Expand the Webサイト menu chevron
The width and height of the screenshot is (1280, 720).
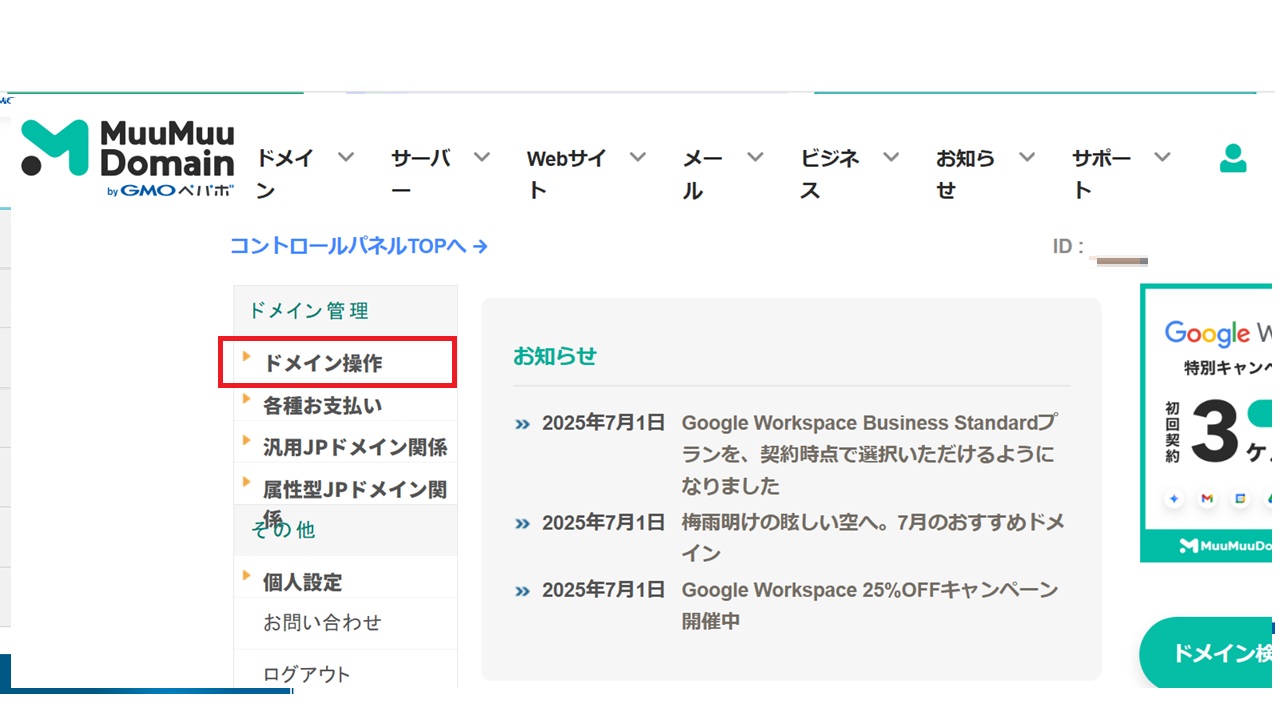pyautogui.click(x=638, y=157)
